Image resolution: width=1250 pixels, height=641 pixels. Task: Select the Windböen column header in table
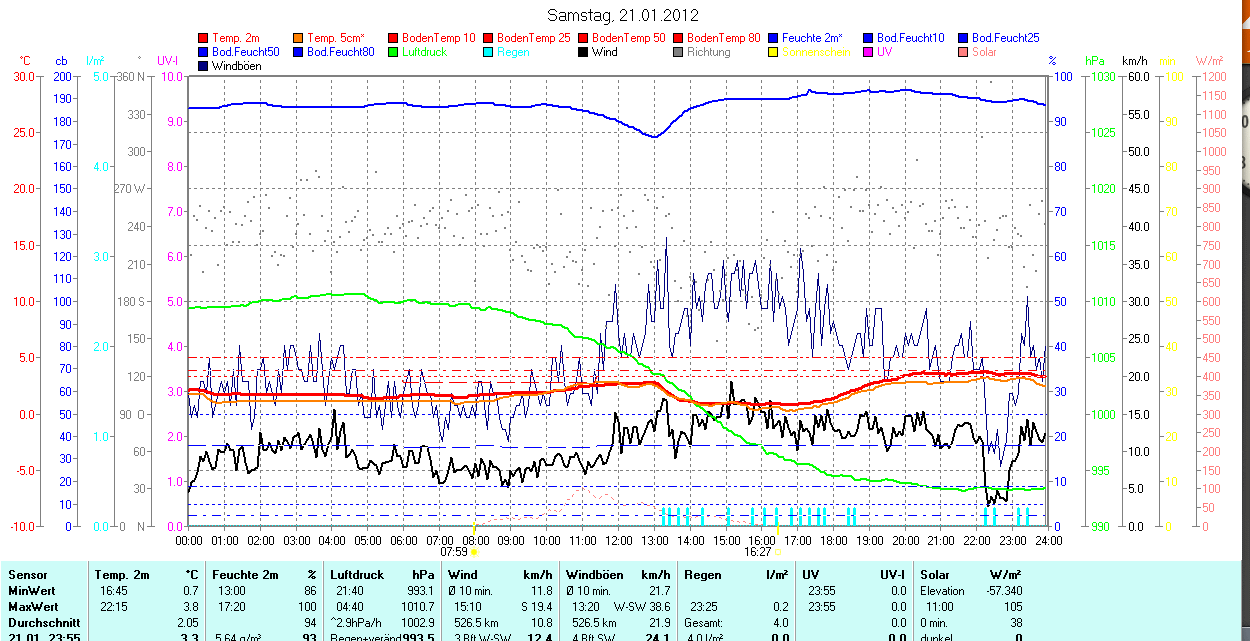(x=594, y=575)
